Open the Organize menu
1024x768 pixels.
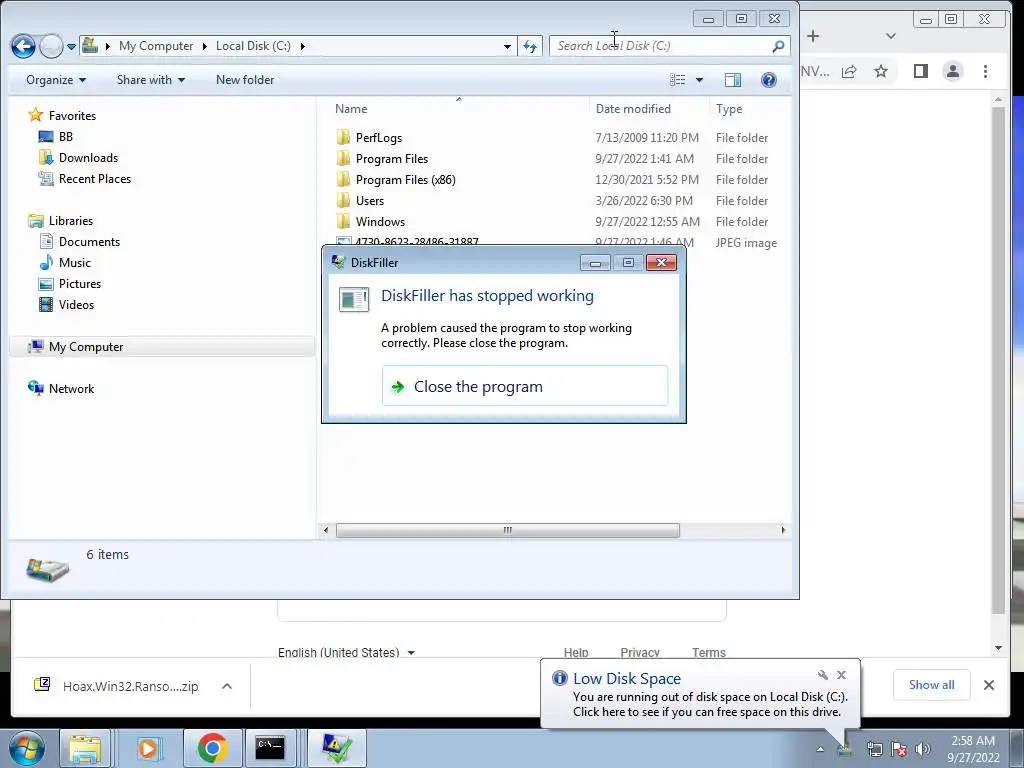point(56,80)
